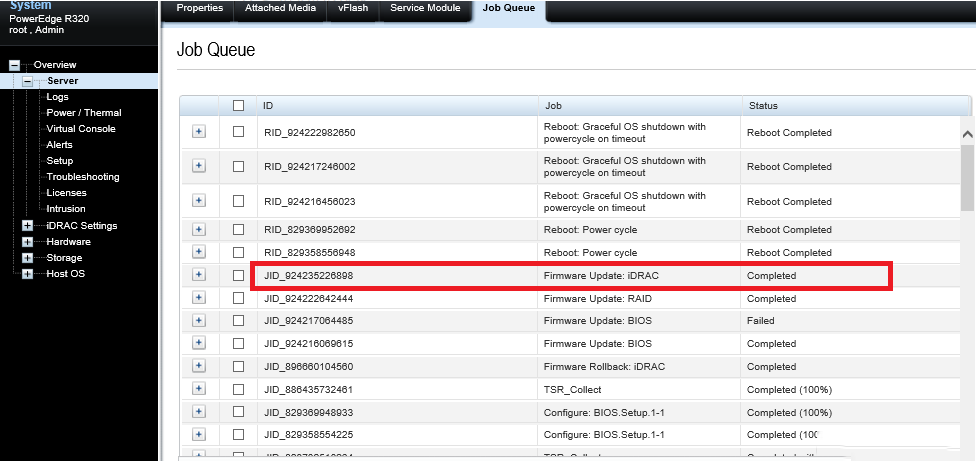
Task: Click the 'Failed' status text
Action: pos(761,321)
